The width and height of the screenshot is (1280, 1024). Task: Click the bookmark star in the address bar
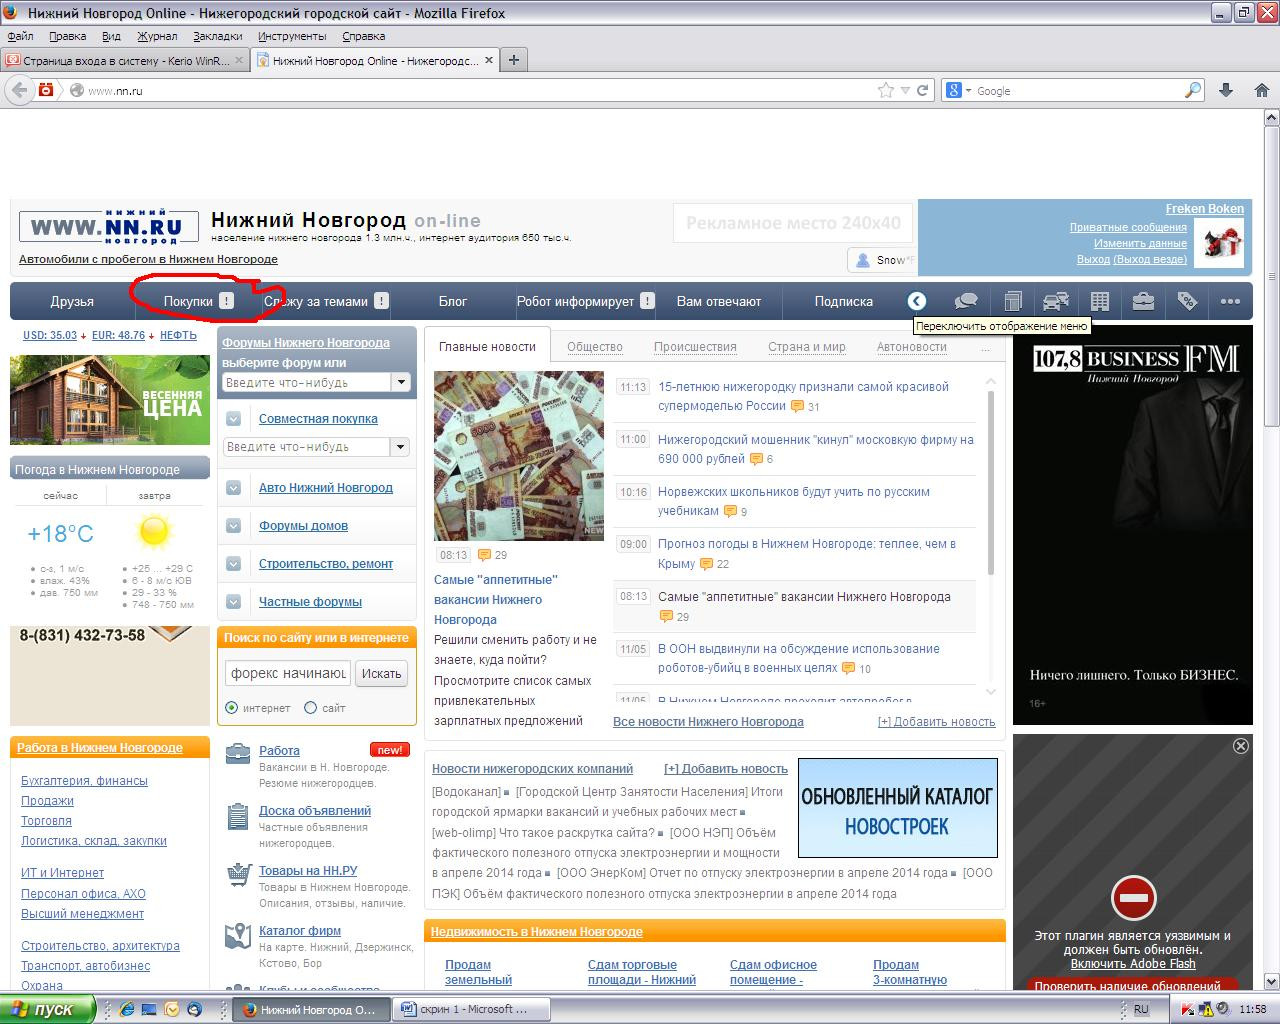coord(886,90)
